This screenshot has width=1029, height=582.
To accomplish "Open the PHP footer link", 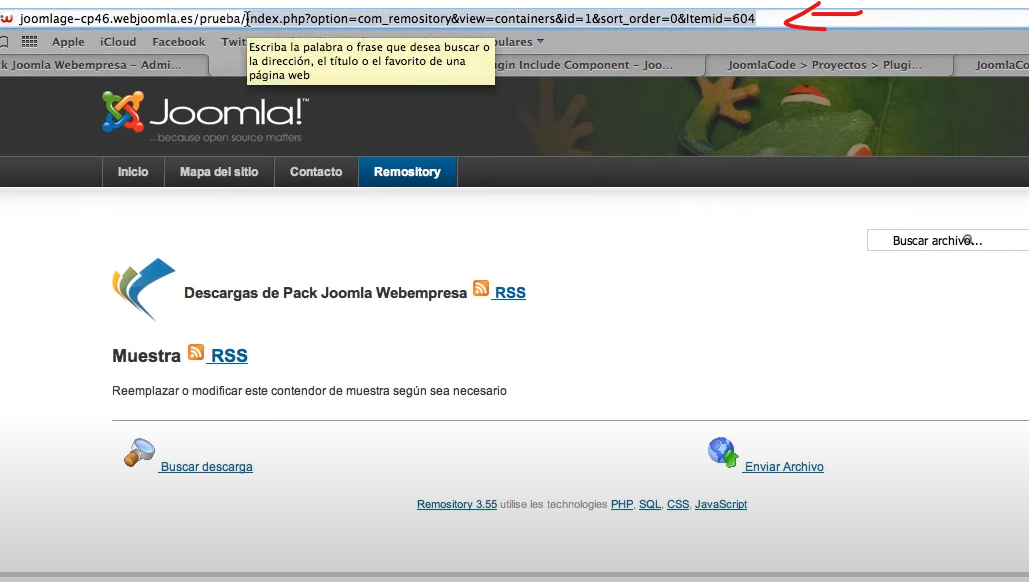I will pos(621,504).
